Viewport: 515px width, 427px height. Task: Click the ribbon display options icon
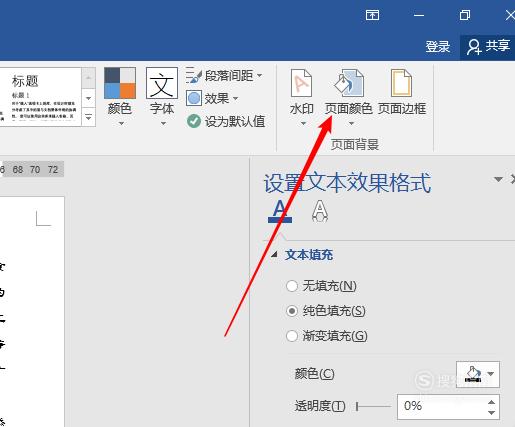pyautogui.click(x=372, y=15)
